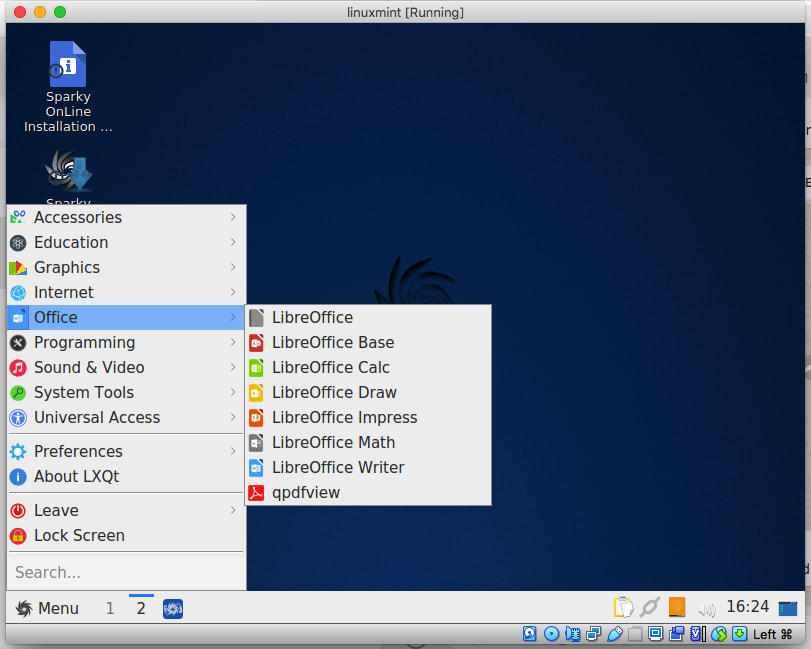Screen dimensions: 811x649
Task: Open the Sparky installer desktop icon with the download arrow
Action: (x=68, y=171)
